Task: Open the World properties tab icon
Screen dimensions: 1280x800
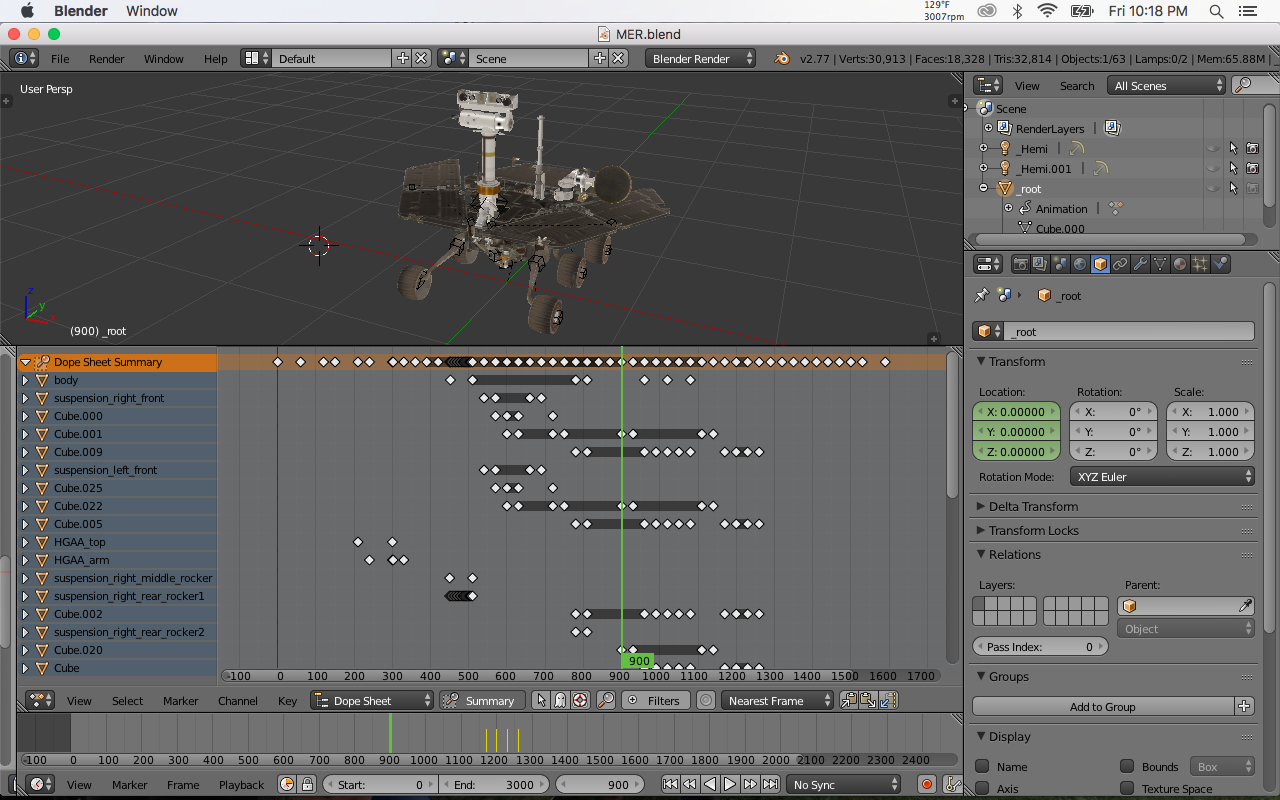Action: point(1081,265)
